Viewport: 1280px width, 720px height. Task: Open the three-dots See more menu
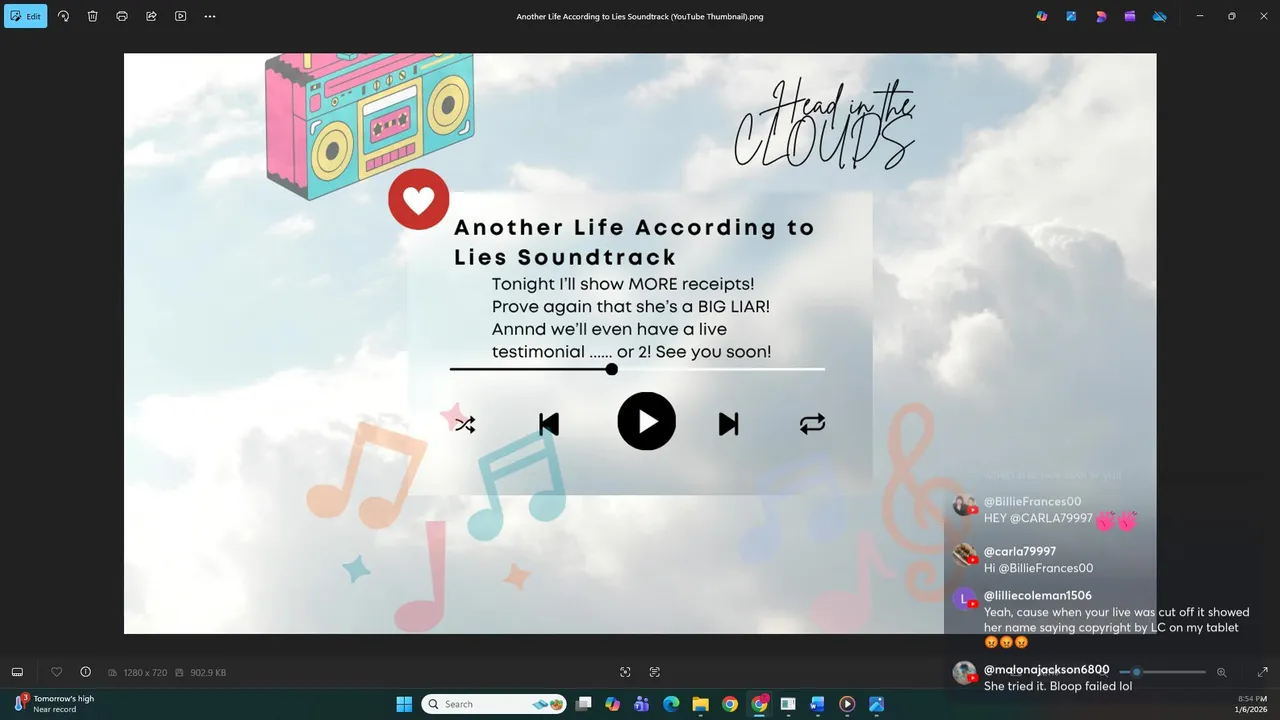click(209, 16)
